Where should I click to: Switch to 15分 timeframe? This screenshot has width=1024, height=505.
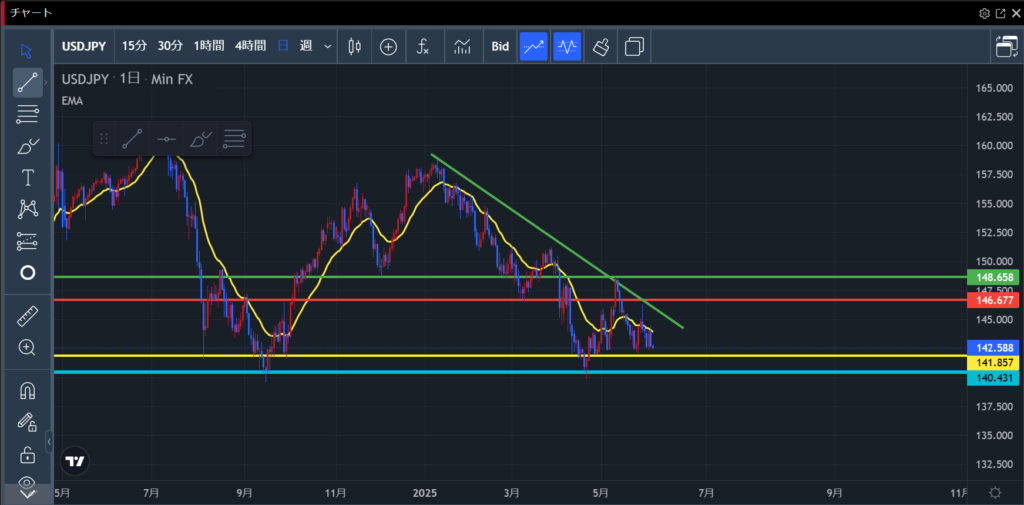pyautogui.click(x=135, y=46)
